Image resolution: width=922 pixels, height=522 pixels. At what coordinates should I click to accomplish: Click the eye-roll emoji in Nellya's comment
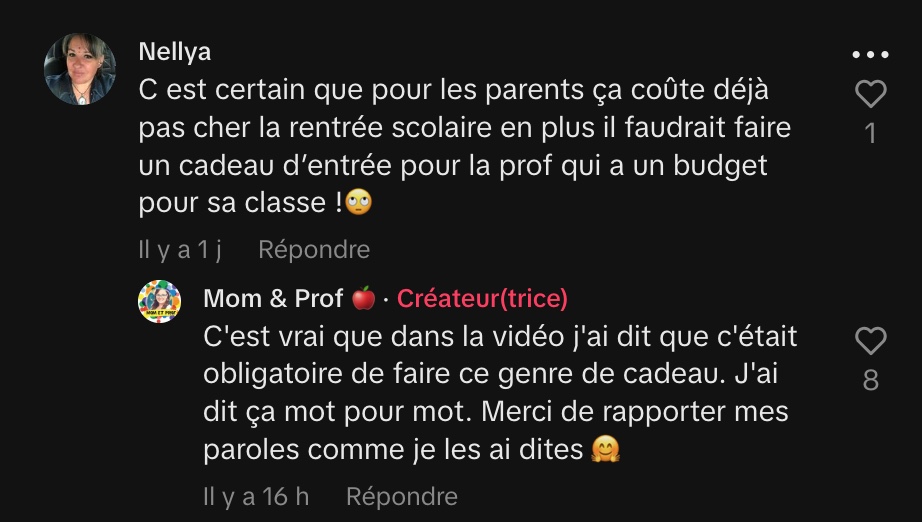pos(358,202)
